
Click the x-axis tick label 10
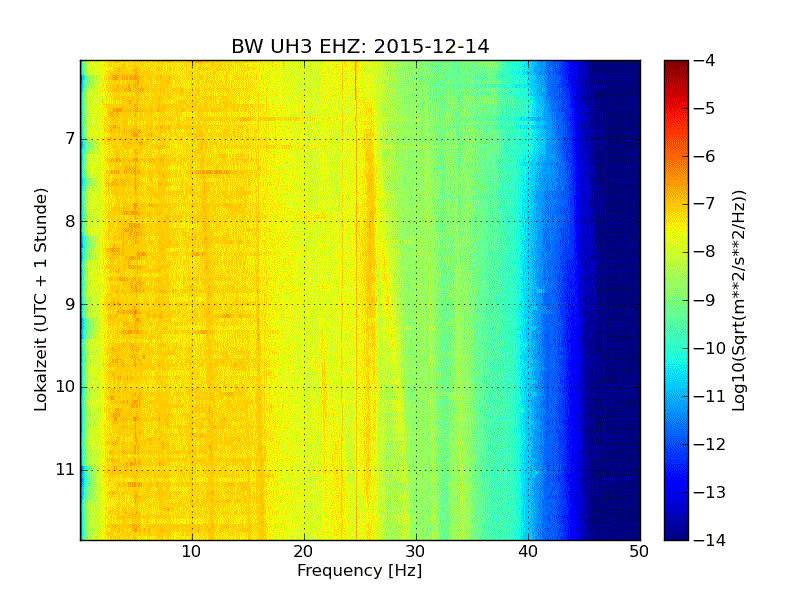[x=191, y=552]
